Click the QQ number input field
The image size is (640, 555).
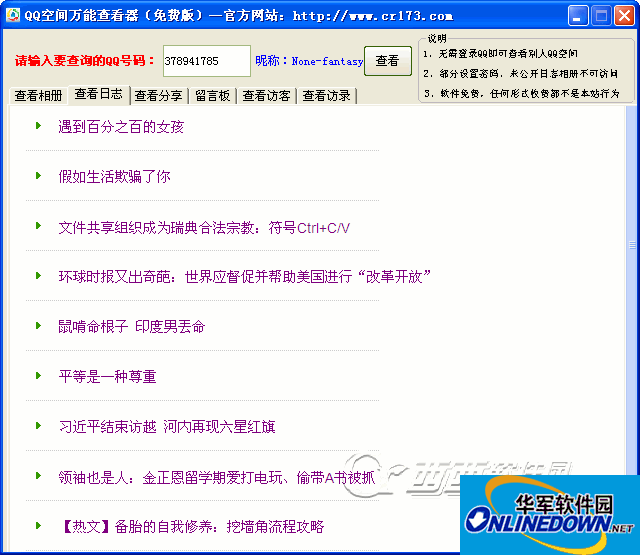(207, 61)
